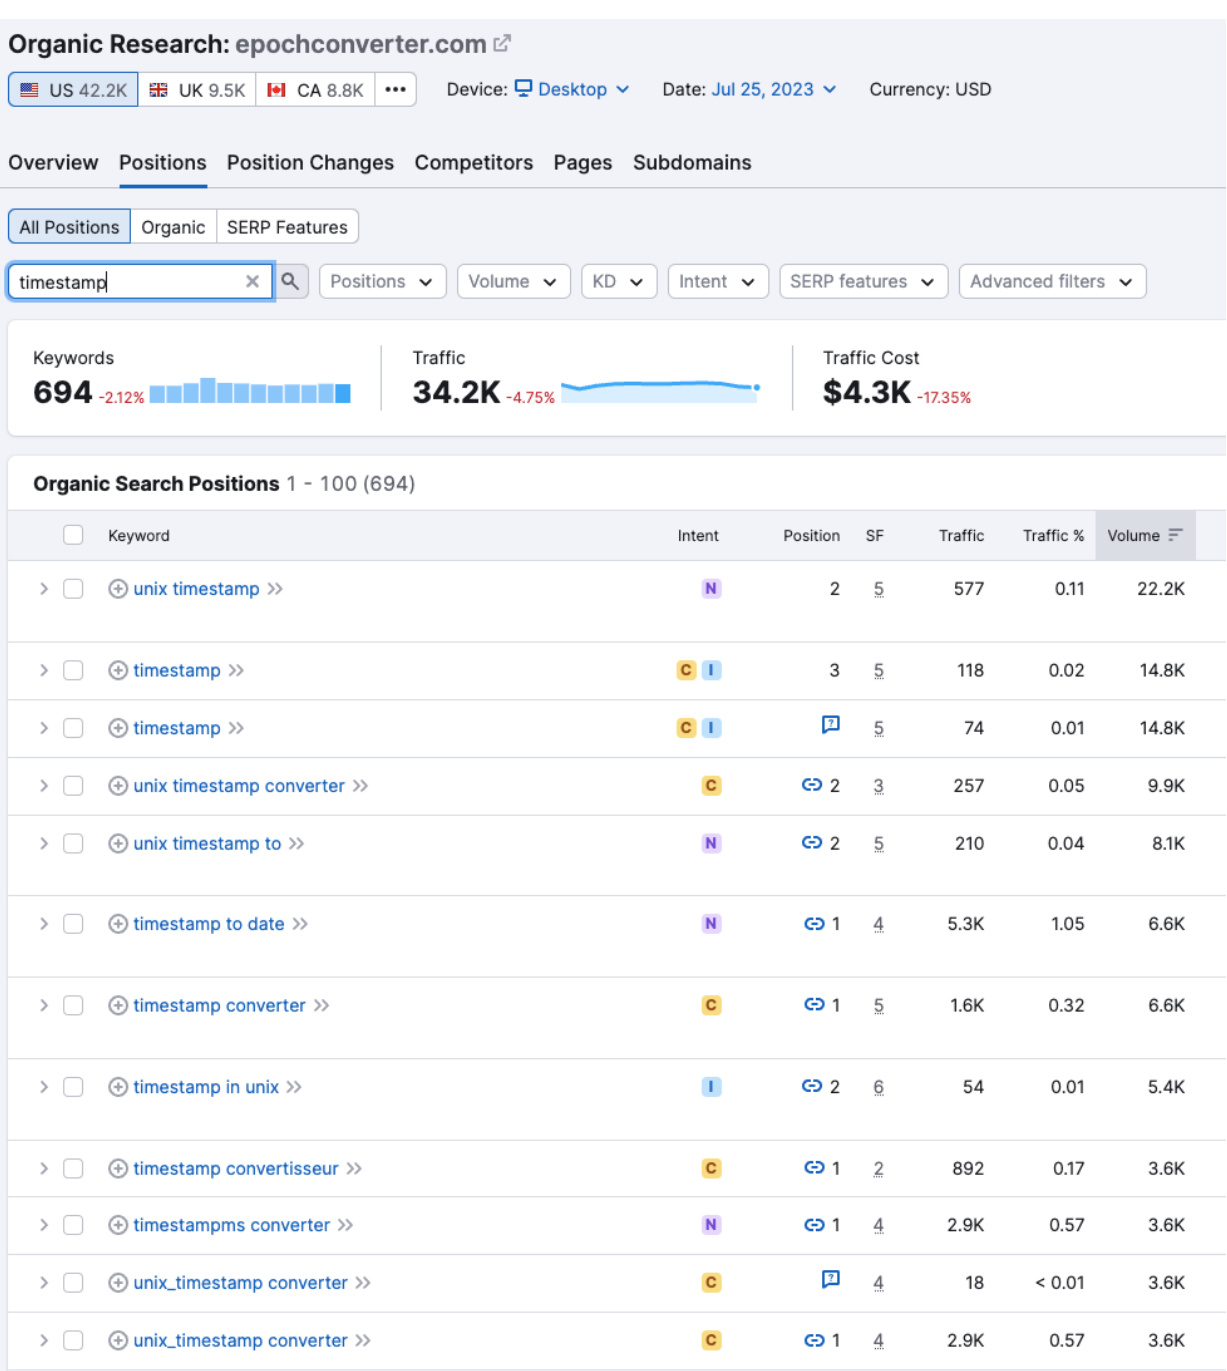The height and width of the screenshot is (1371, 1227).
Task: Clear the timestamp search field
Action: tap(252, 282)
